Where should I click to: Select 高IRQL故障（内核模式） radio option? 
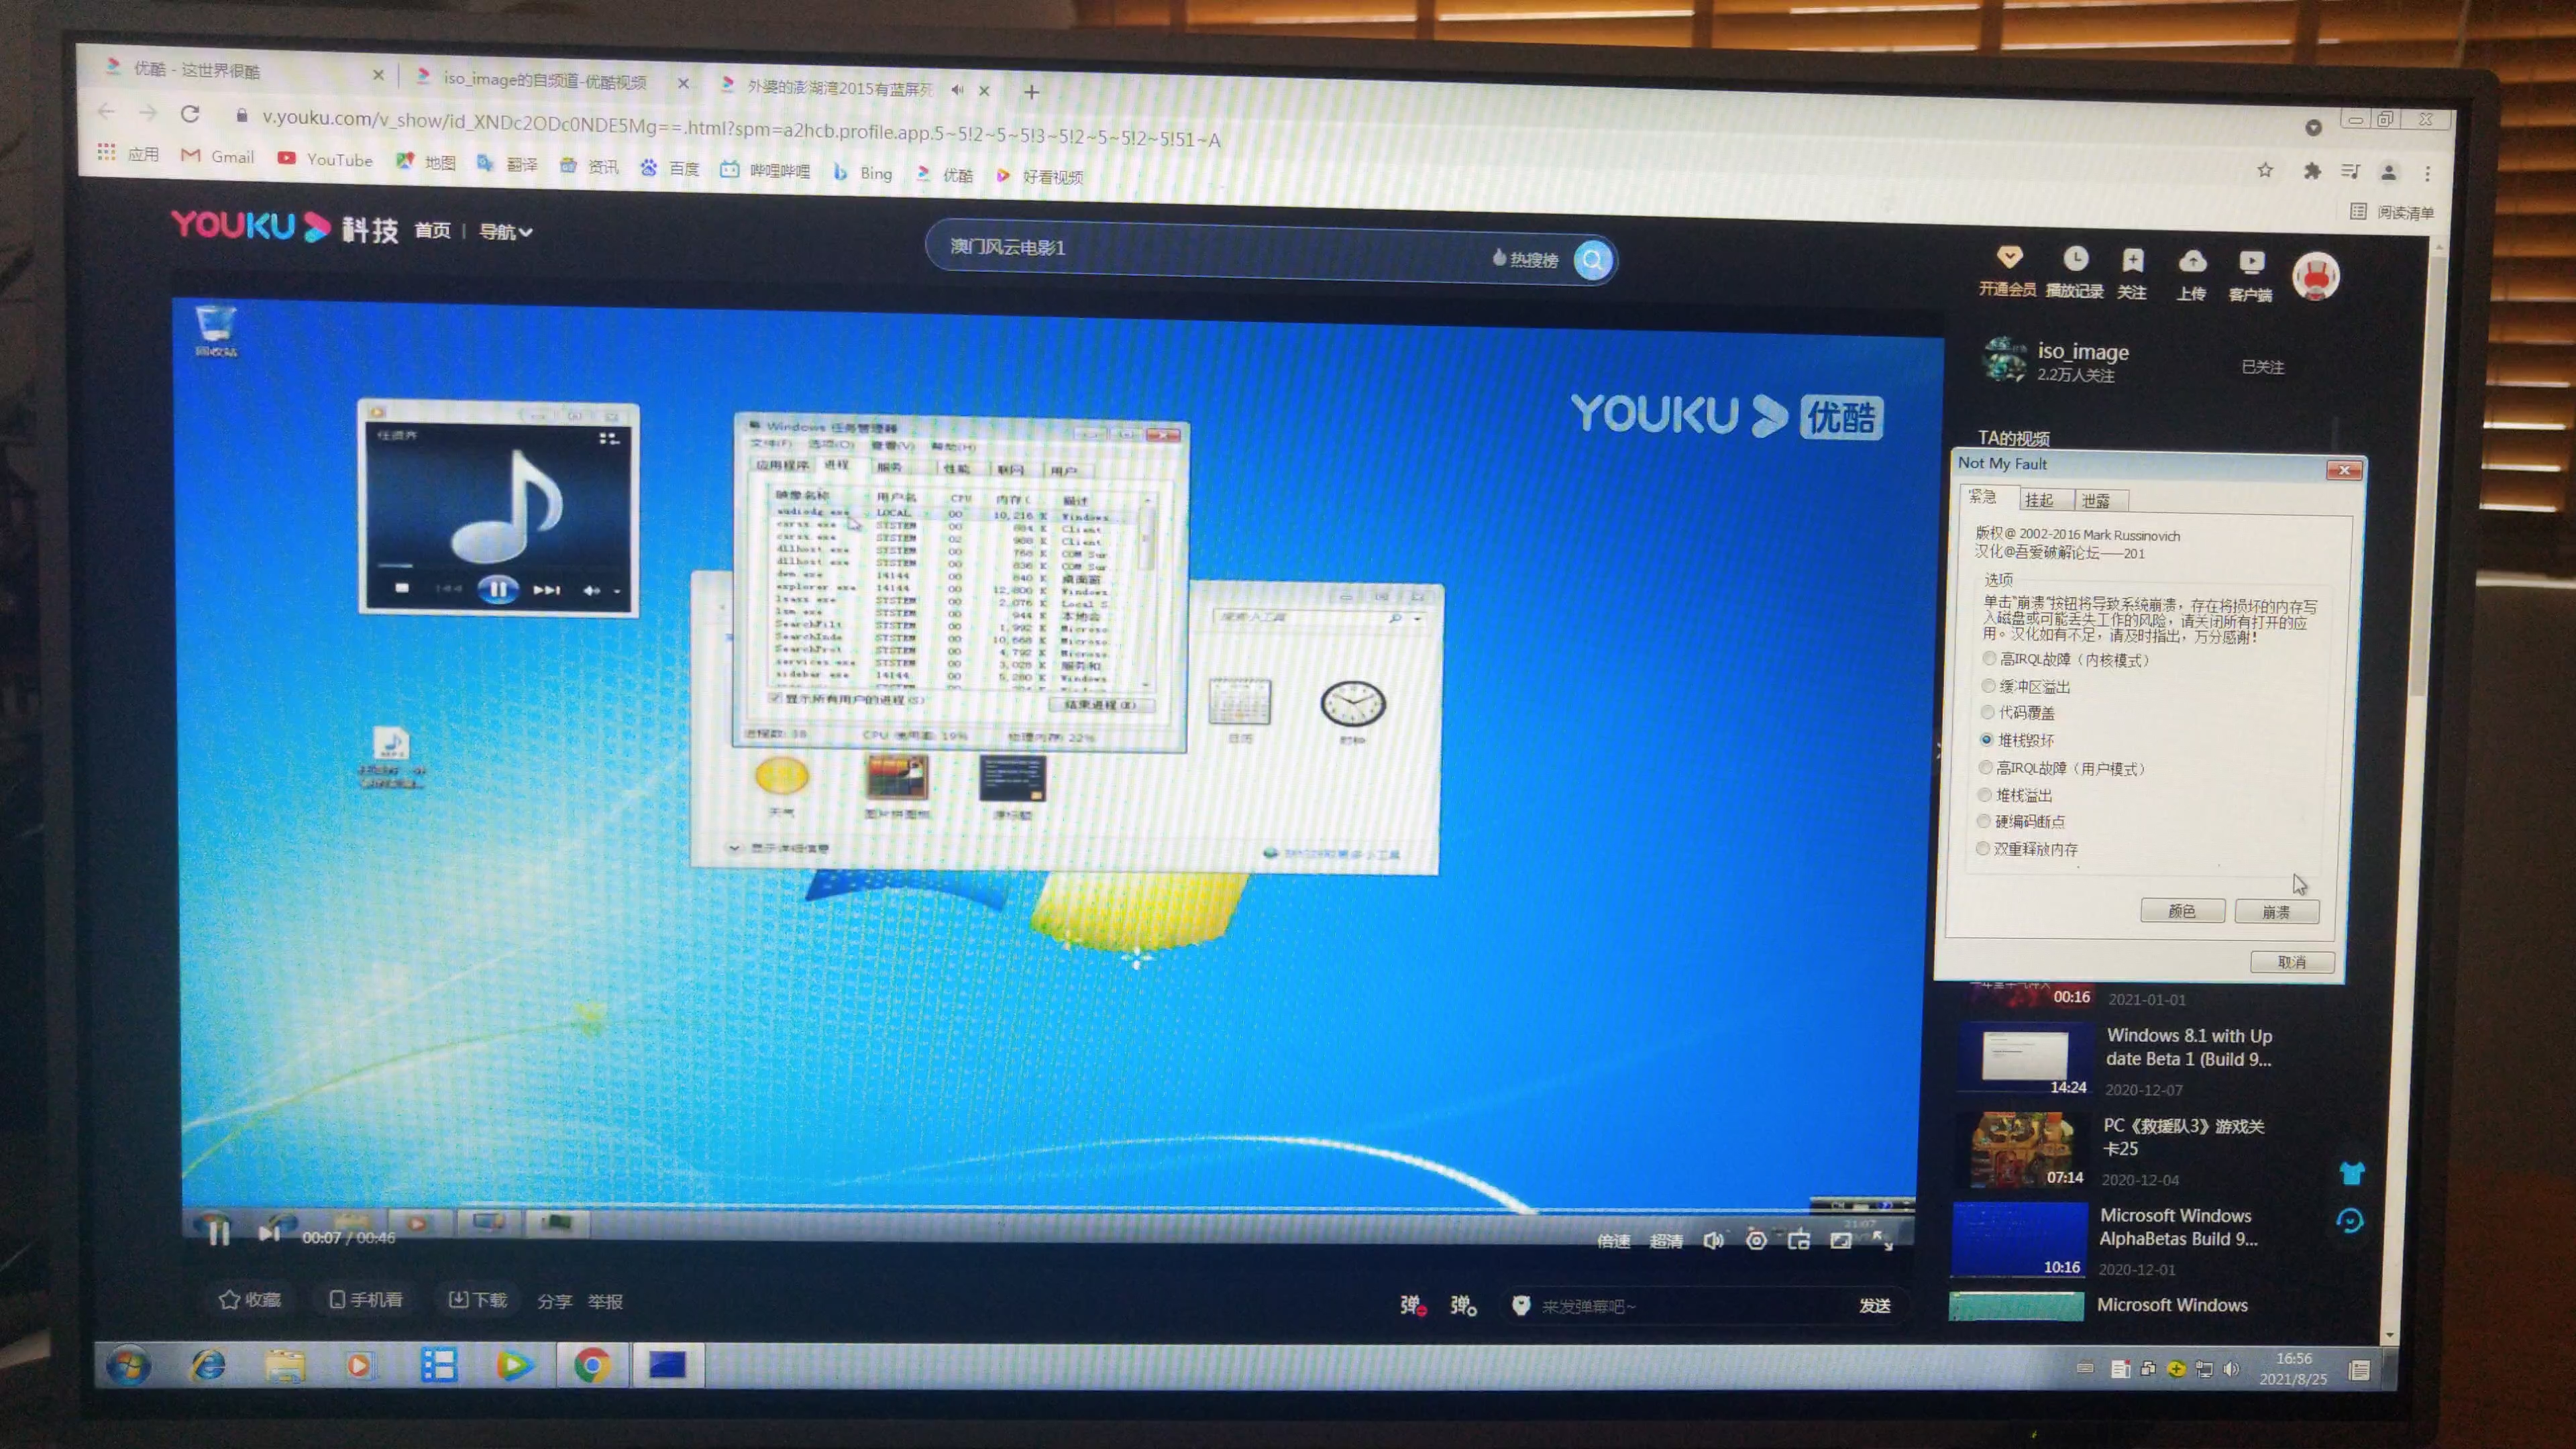click(x=2066, y=659)
